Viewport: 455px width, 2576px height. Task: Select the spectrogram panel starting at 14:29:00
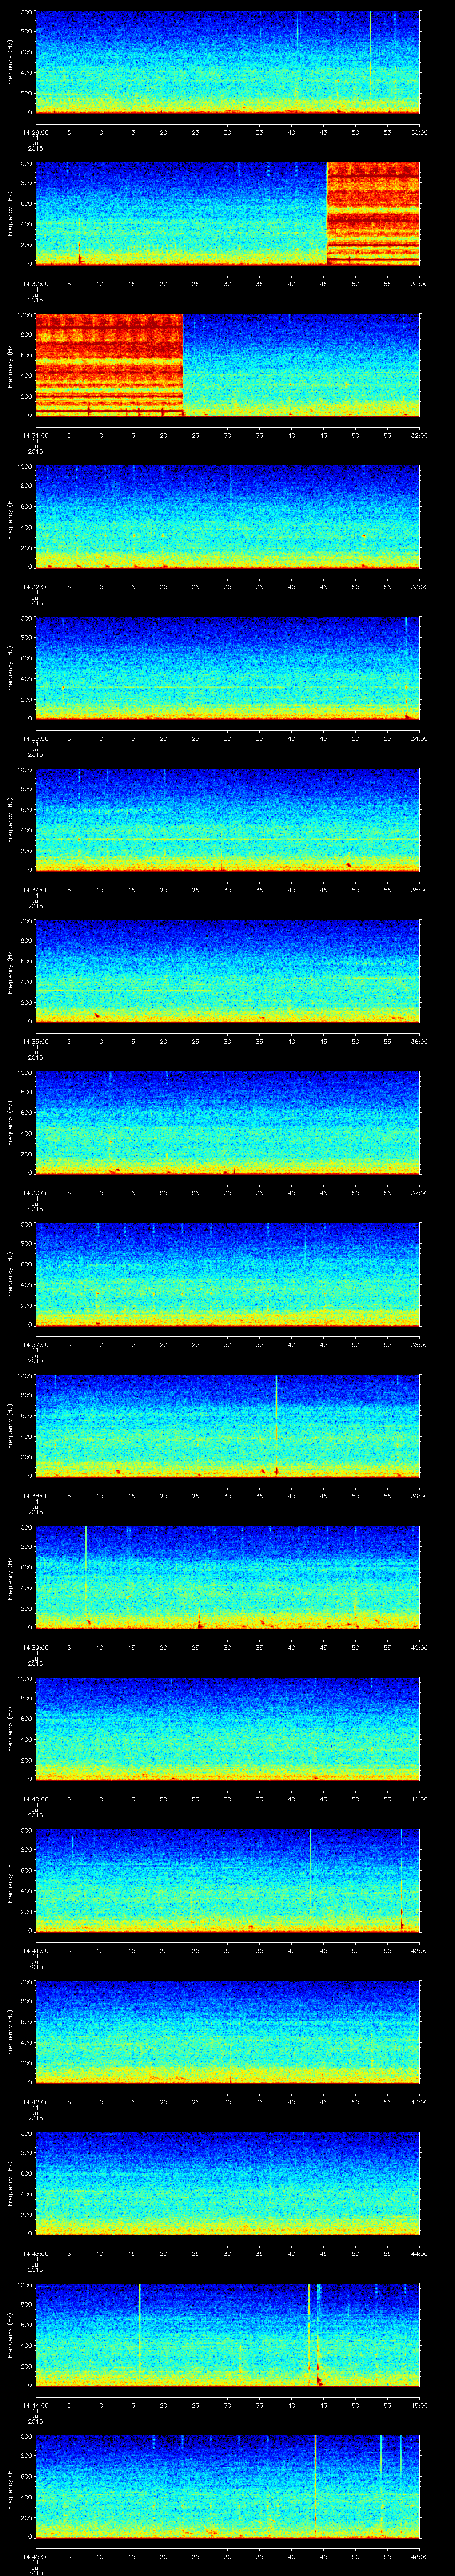(x=227, y=62)
